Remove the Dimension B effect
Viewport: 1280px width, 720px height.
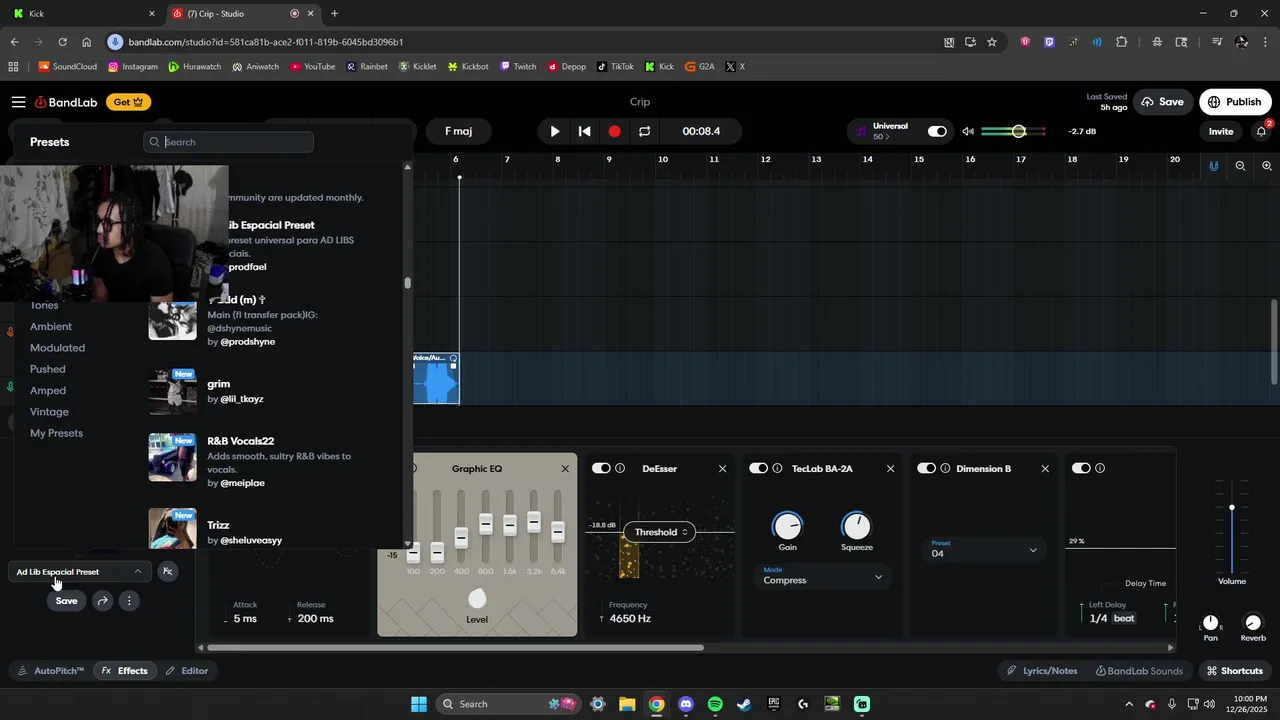tap(1046, 468)
